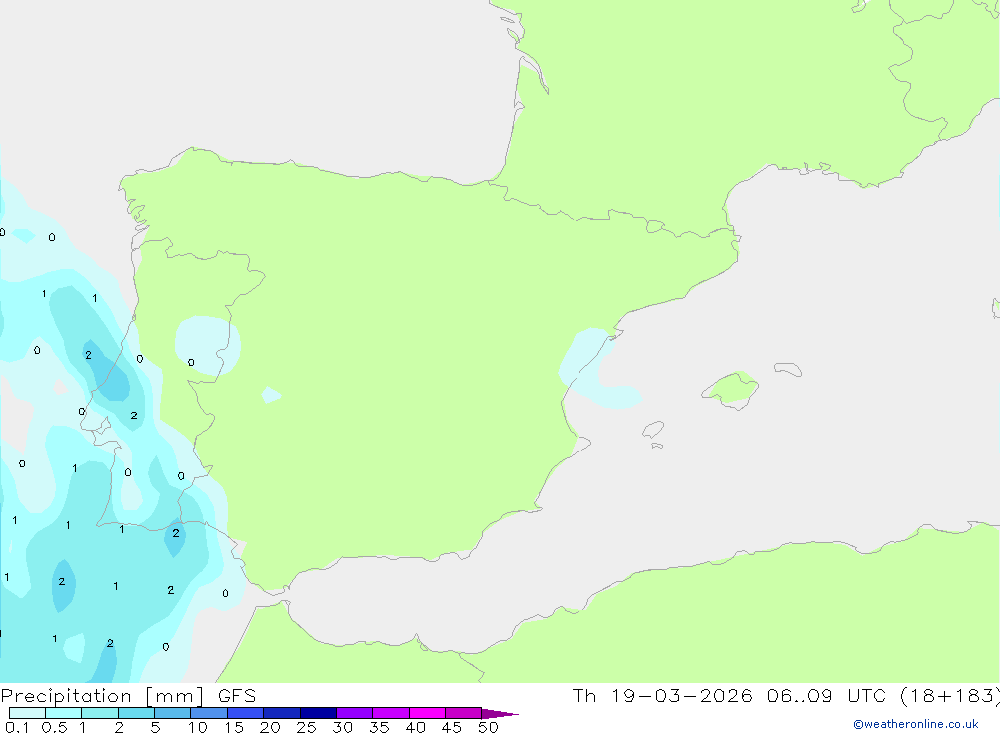
Task: Click the Ibiza island outline on map
Action: 653,429
